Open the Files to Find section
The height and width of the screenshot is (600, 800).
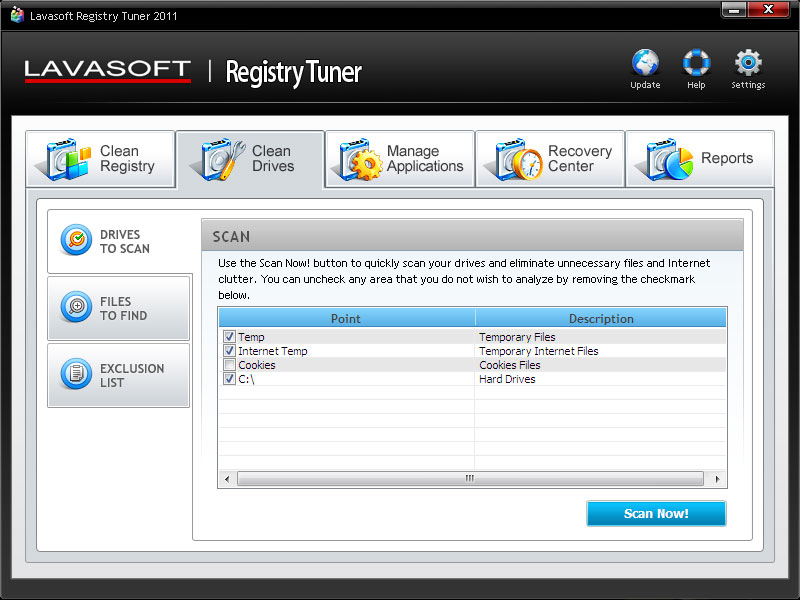[x=118, y=308]
